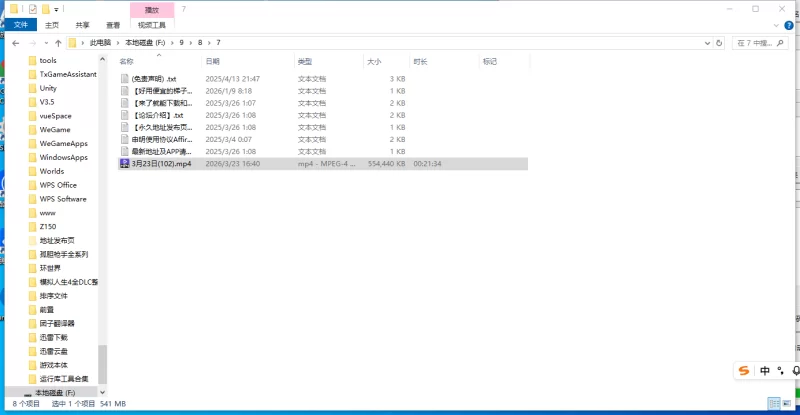Click the microphone voice input in IME bar

(796, 371)
